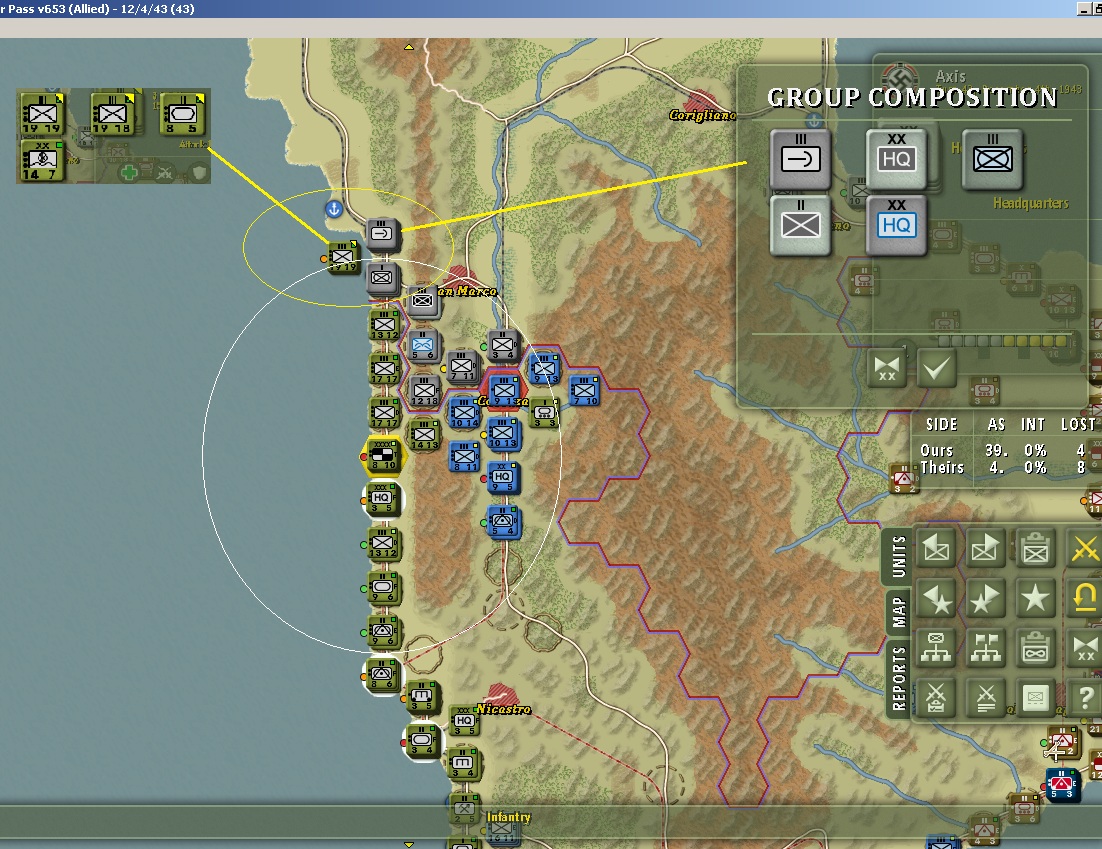Click the faded crossed swords attacker icon
1102x849 pixels.
(164, 172)
